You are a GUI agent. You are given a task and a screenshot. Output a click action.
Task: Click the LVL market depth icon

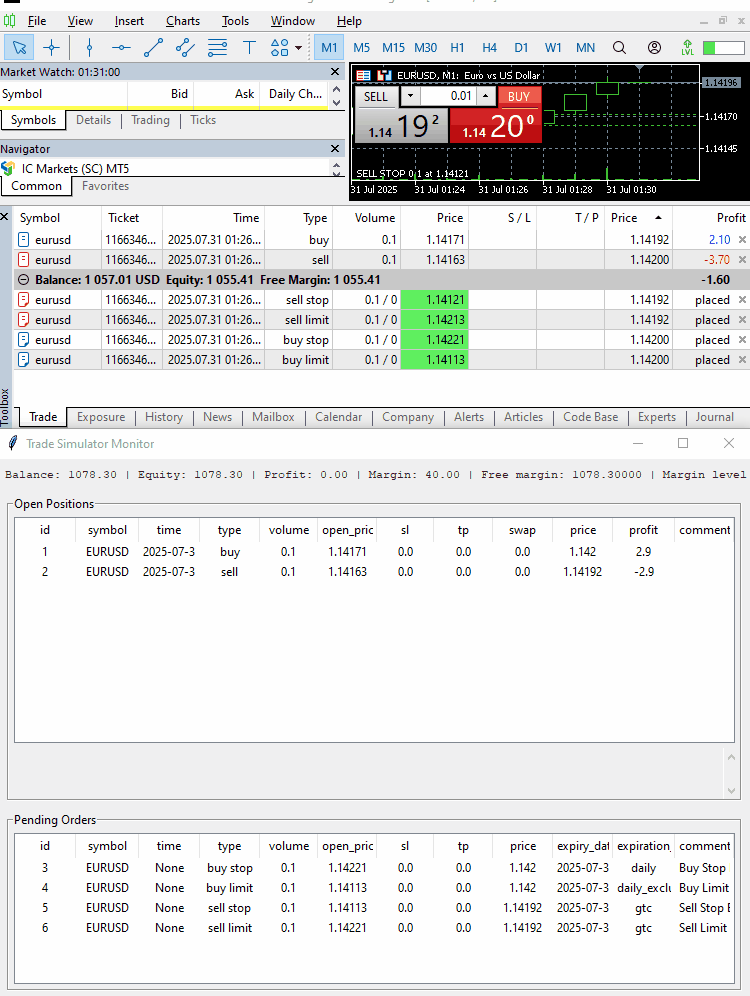(687, 48)
